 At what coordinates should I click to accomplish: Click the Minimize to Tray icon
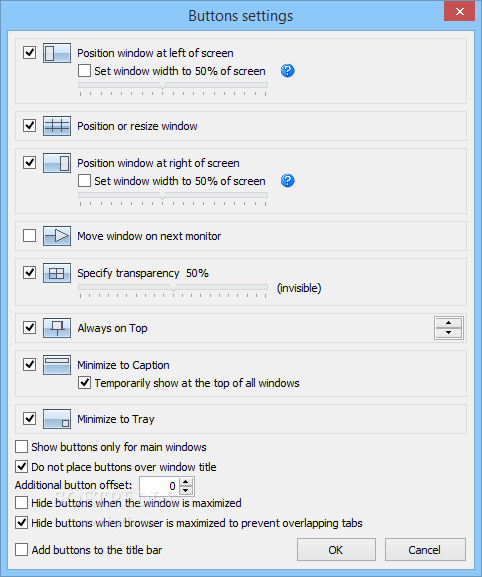[57, 419]
